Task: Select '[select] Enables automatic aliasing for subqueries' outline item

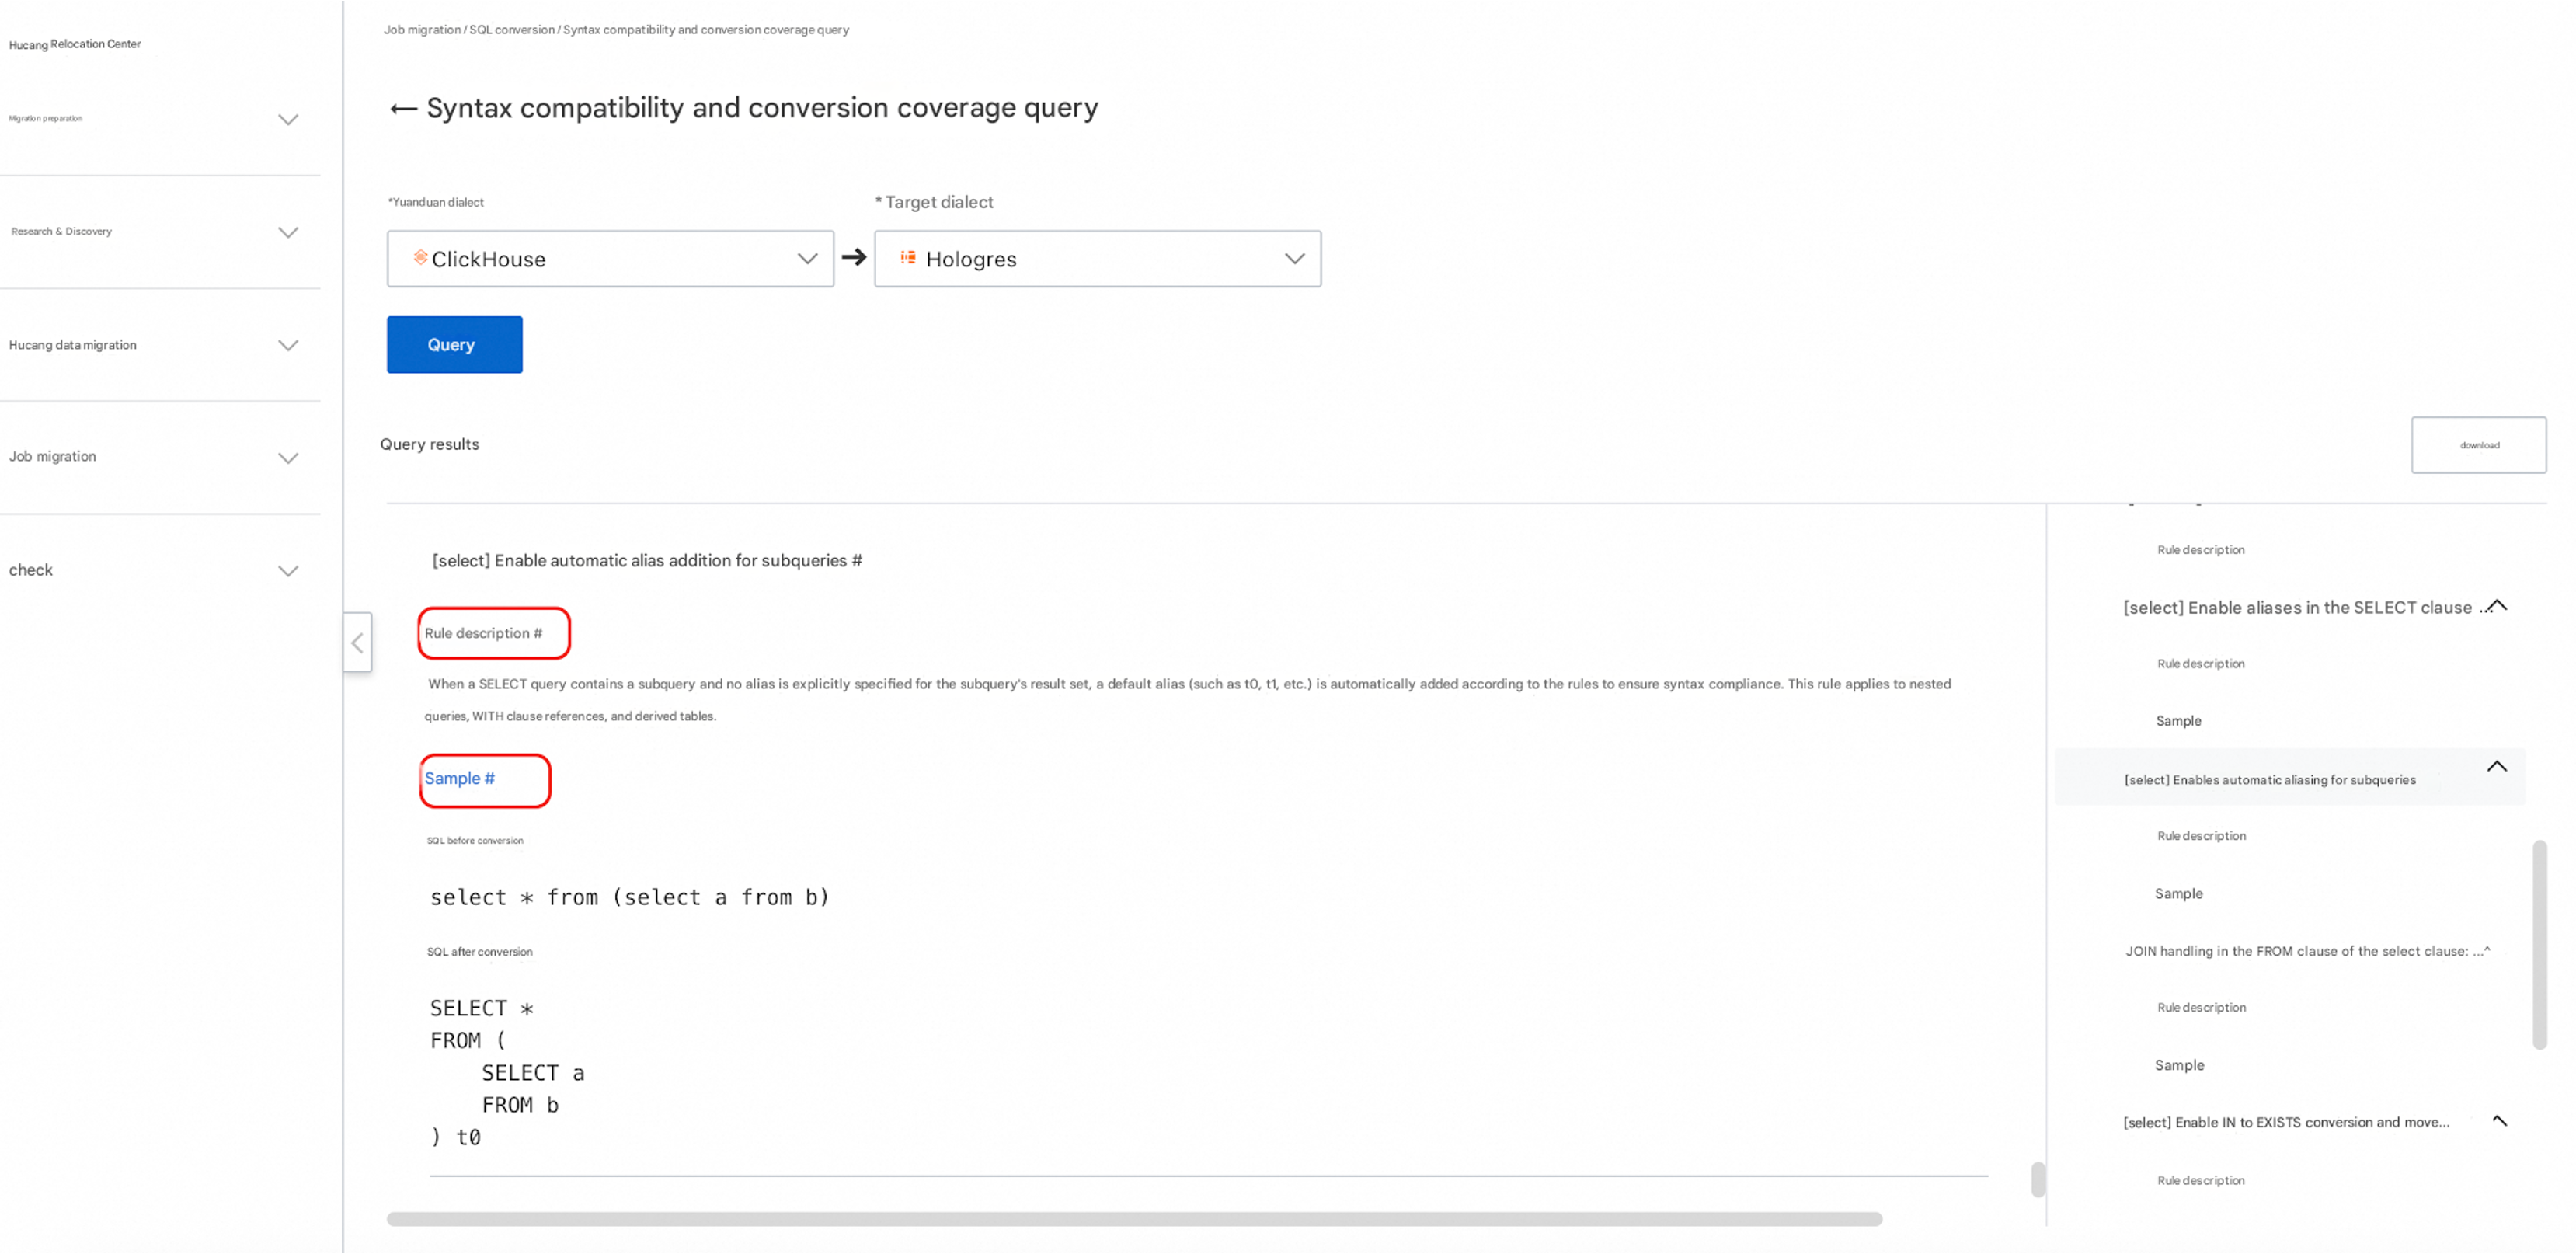Action: [x=2269, y=780]
